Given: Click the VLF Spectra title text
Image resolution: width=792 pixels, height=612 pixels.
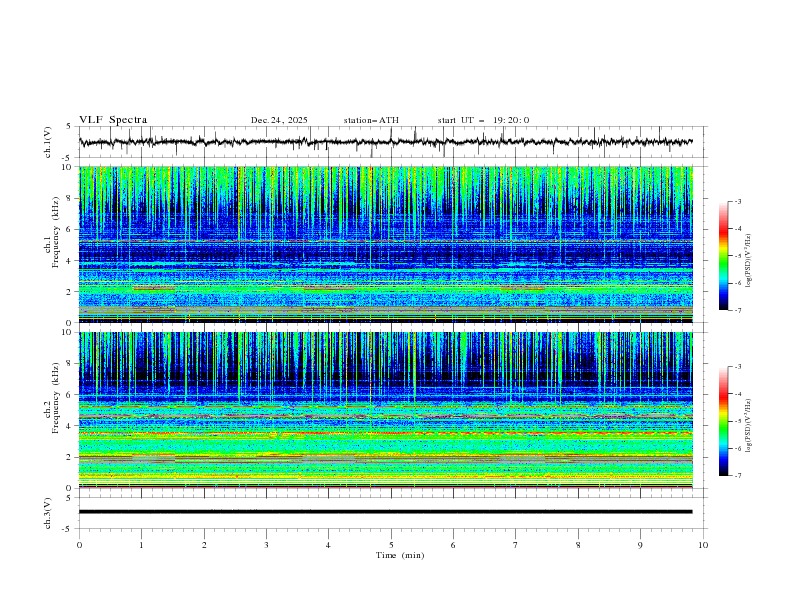Looking at the screenshot, I should coord(113,120).
